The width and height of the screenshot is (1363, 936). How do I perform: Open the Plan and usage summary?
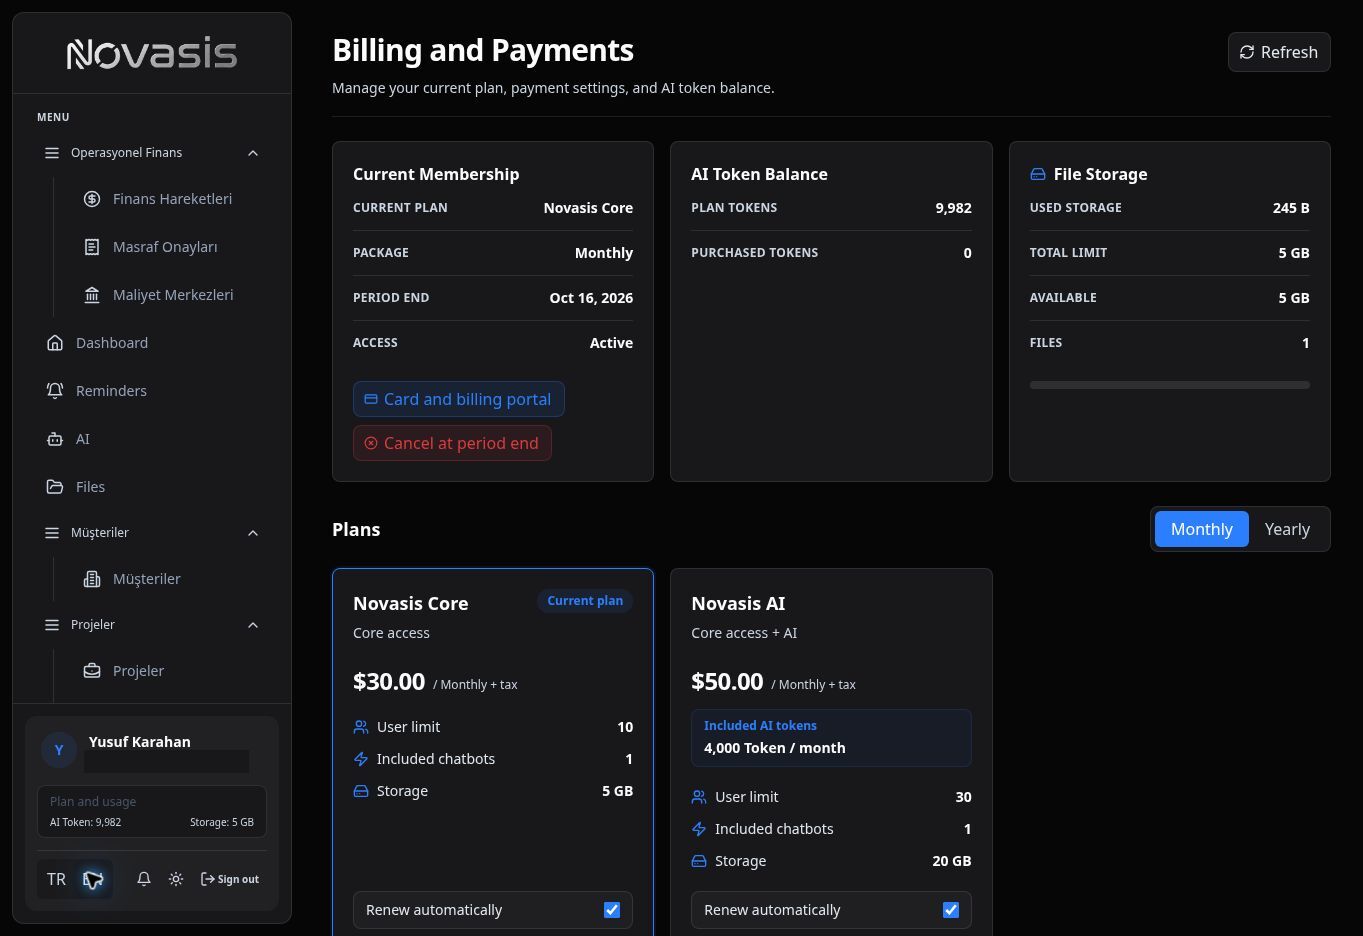152,811
